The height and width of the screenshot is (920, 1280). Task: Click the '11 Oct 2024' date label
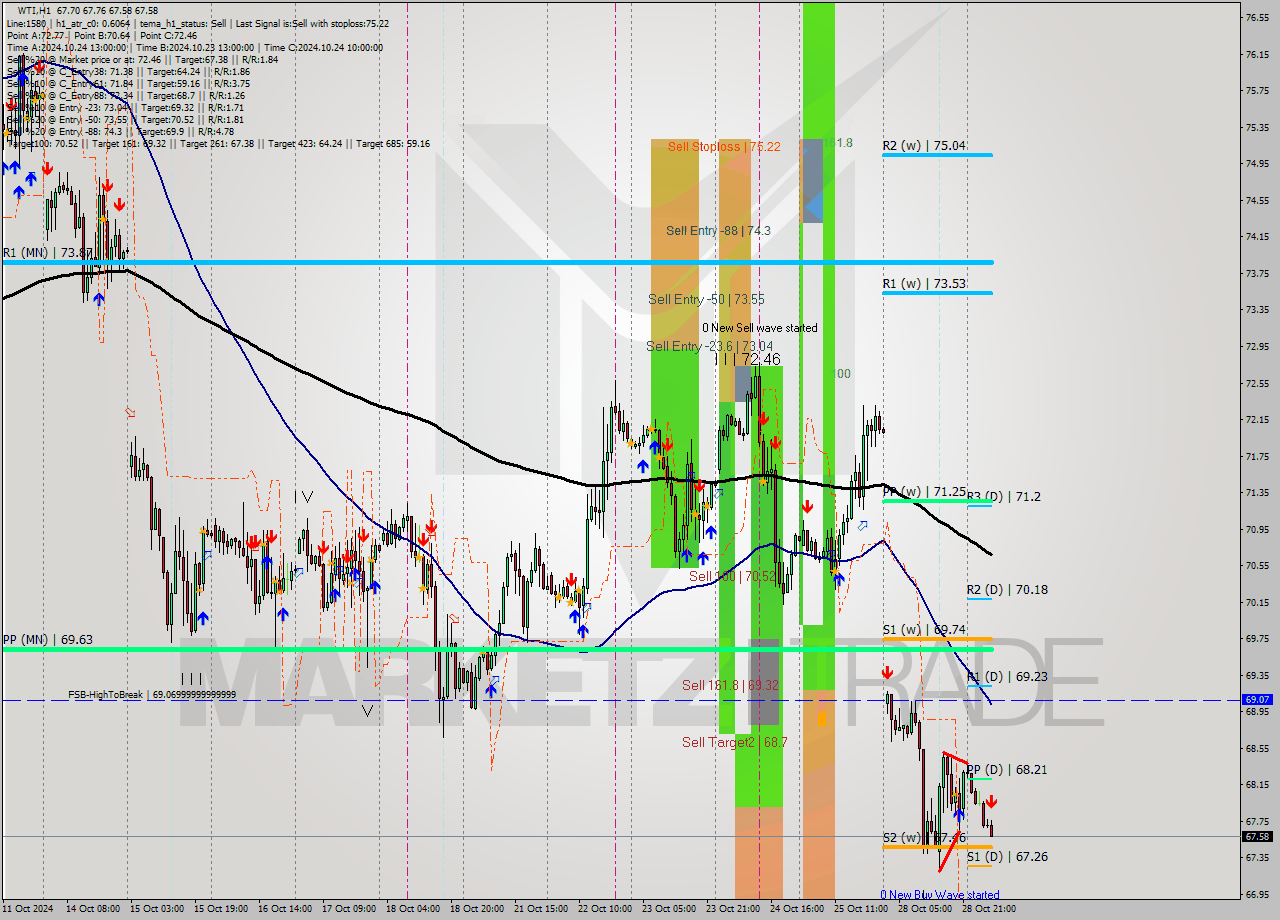29,910
